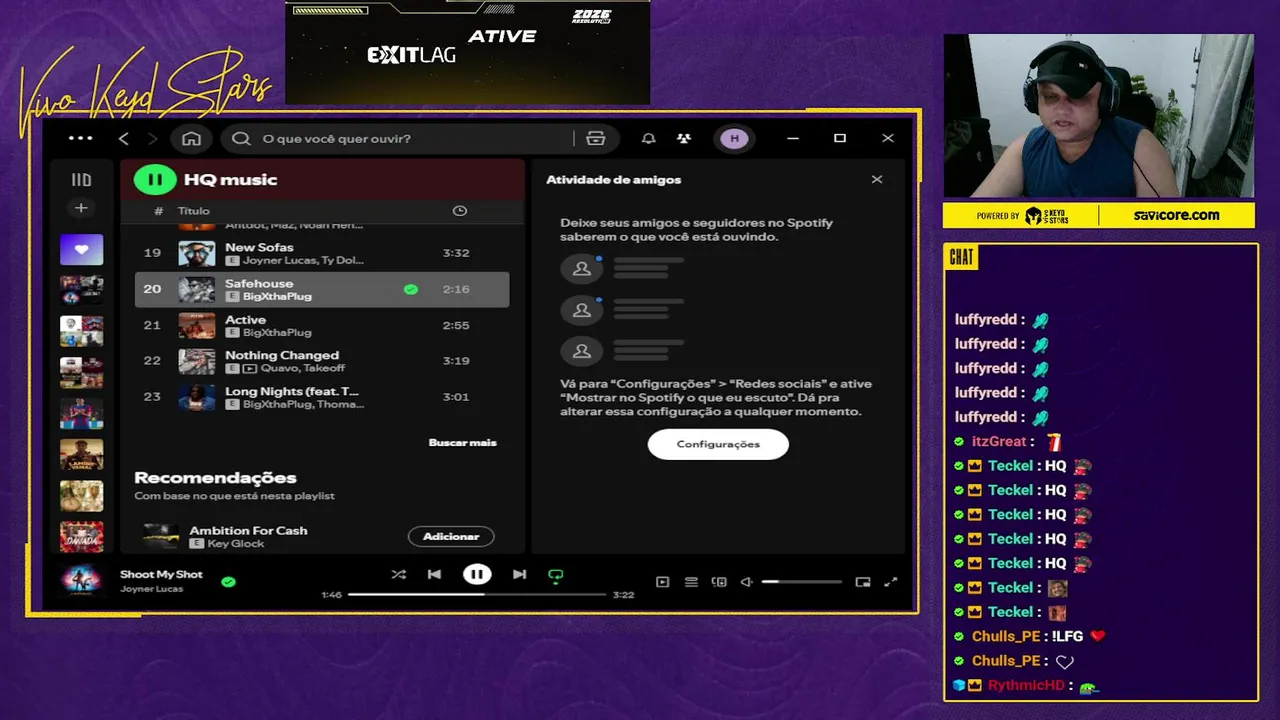This screenshot has height=720, width=1280.
Task: Open connect to a device icon
Action: coord(719,582)
